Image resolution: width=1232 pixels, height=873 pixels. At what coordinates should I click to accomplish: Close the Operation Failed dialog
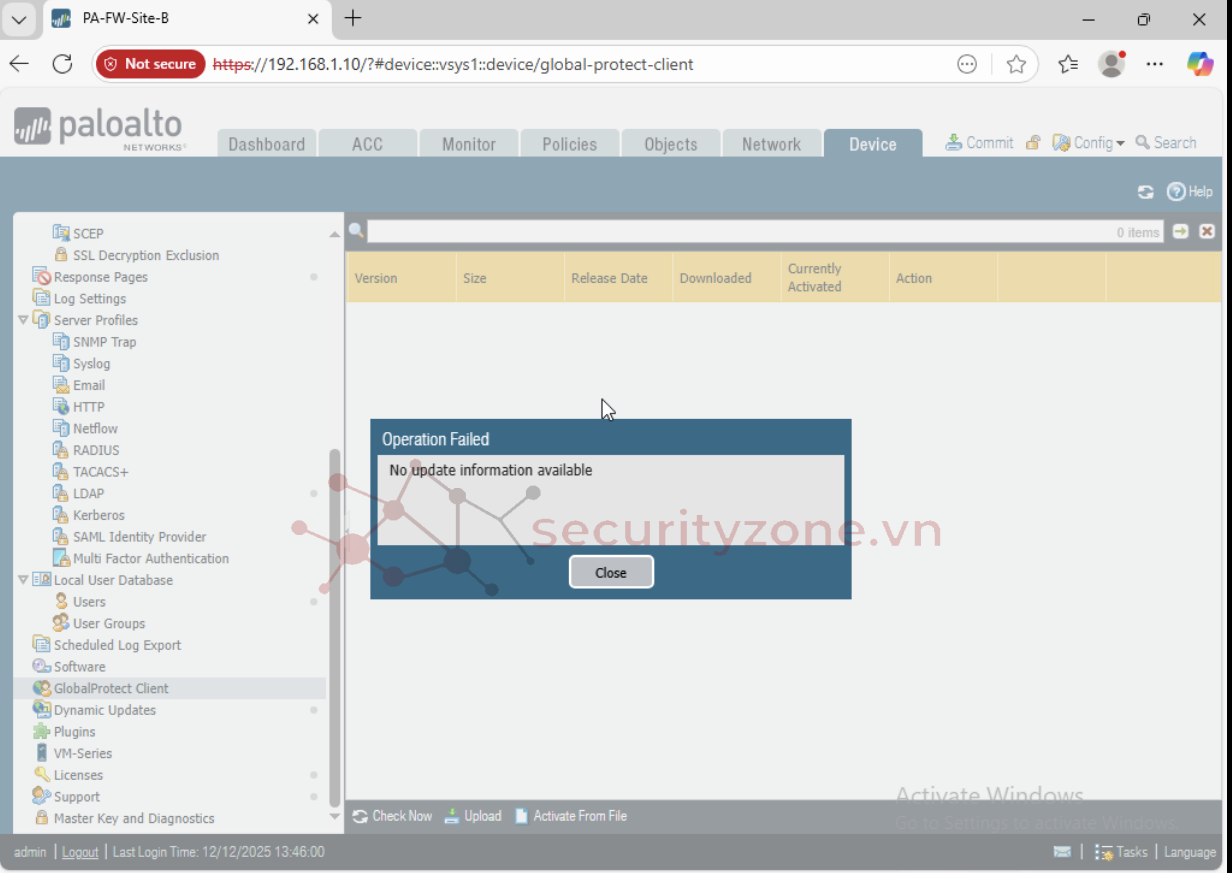[x=611, y=572]
